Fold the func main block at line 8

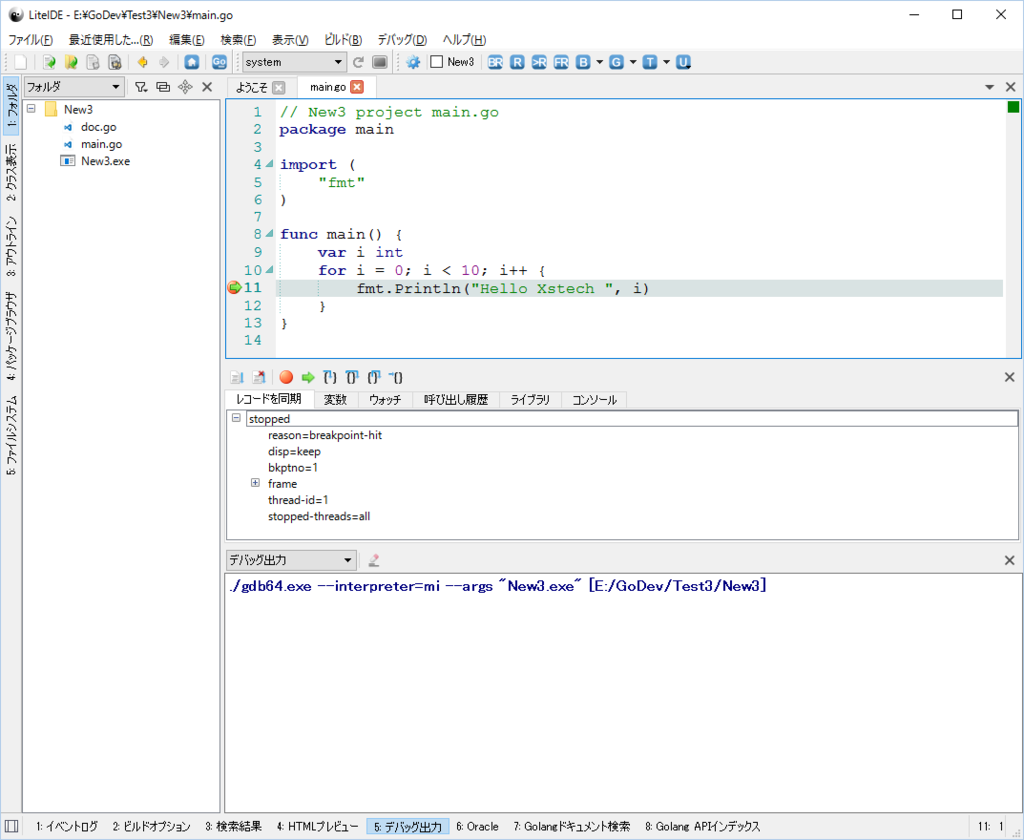tap(269, 234)
